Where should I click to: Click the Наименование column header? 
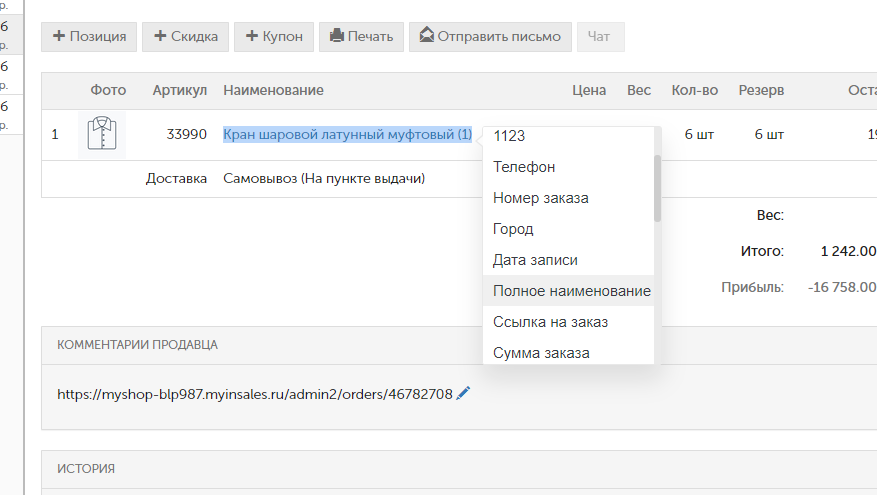point(273,90)
